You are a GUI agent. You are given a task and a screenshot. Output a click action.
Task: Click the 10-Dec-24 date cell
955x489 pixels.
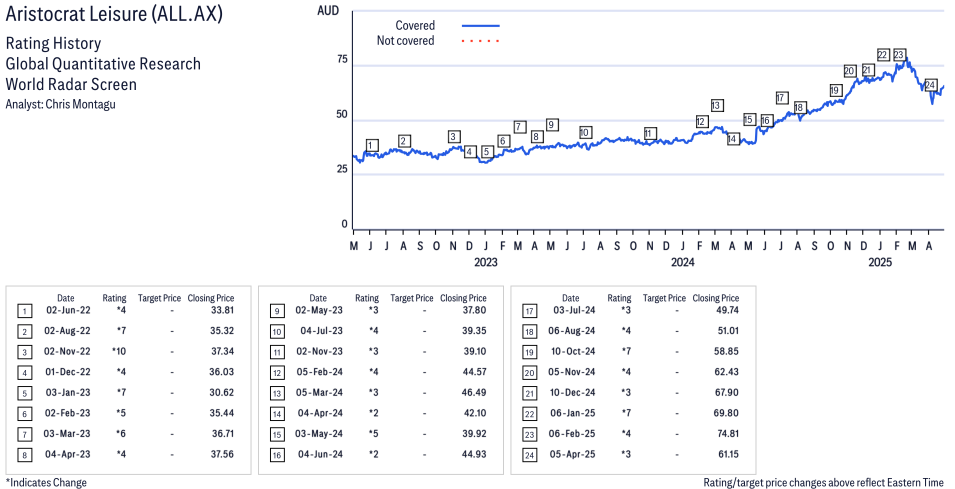pyautogui.click(x=573, y=393)
